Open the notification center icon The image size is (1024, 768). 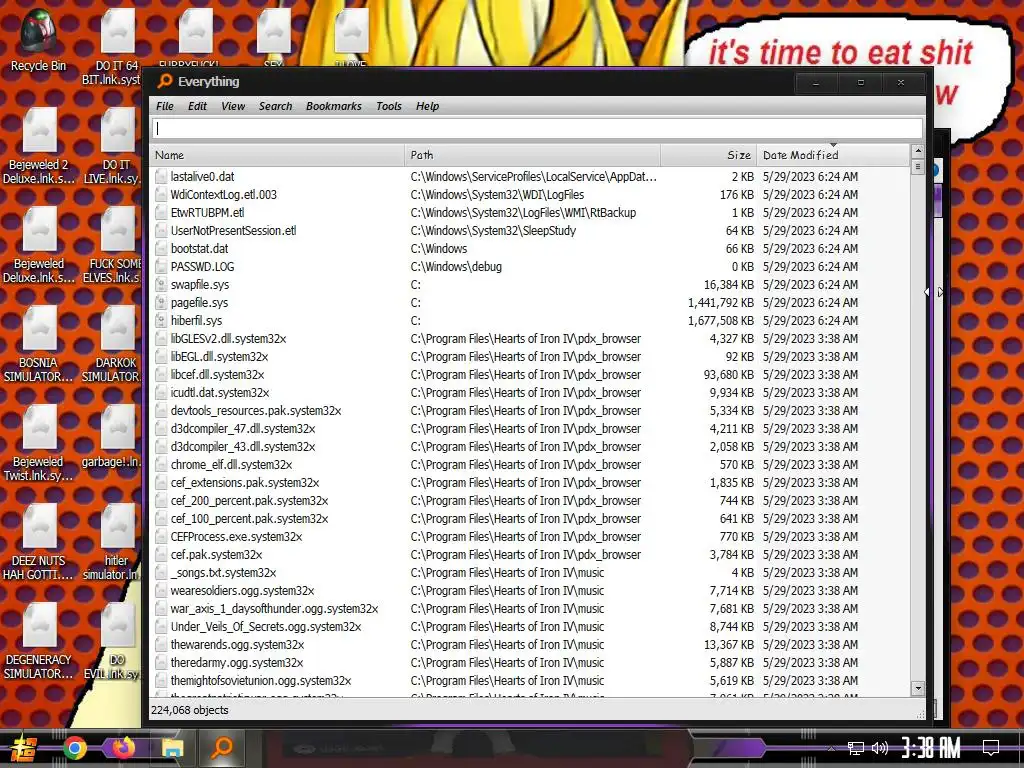(991, 748)
